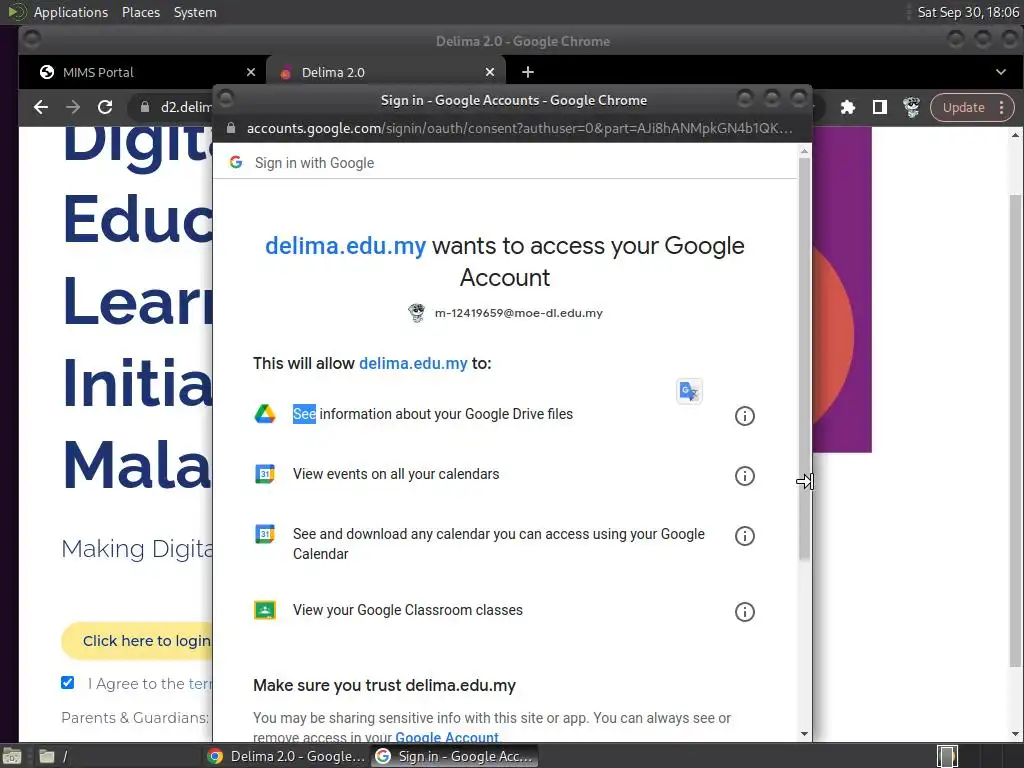Open the delima.edu.my link in the heading
This screenshot has height=768, width=1024.
[x=345, y=246]
